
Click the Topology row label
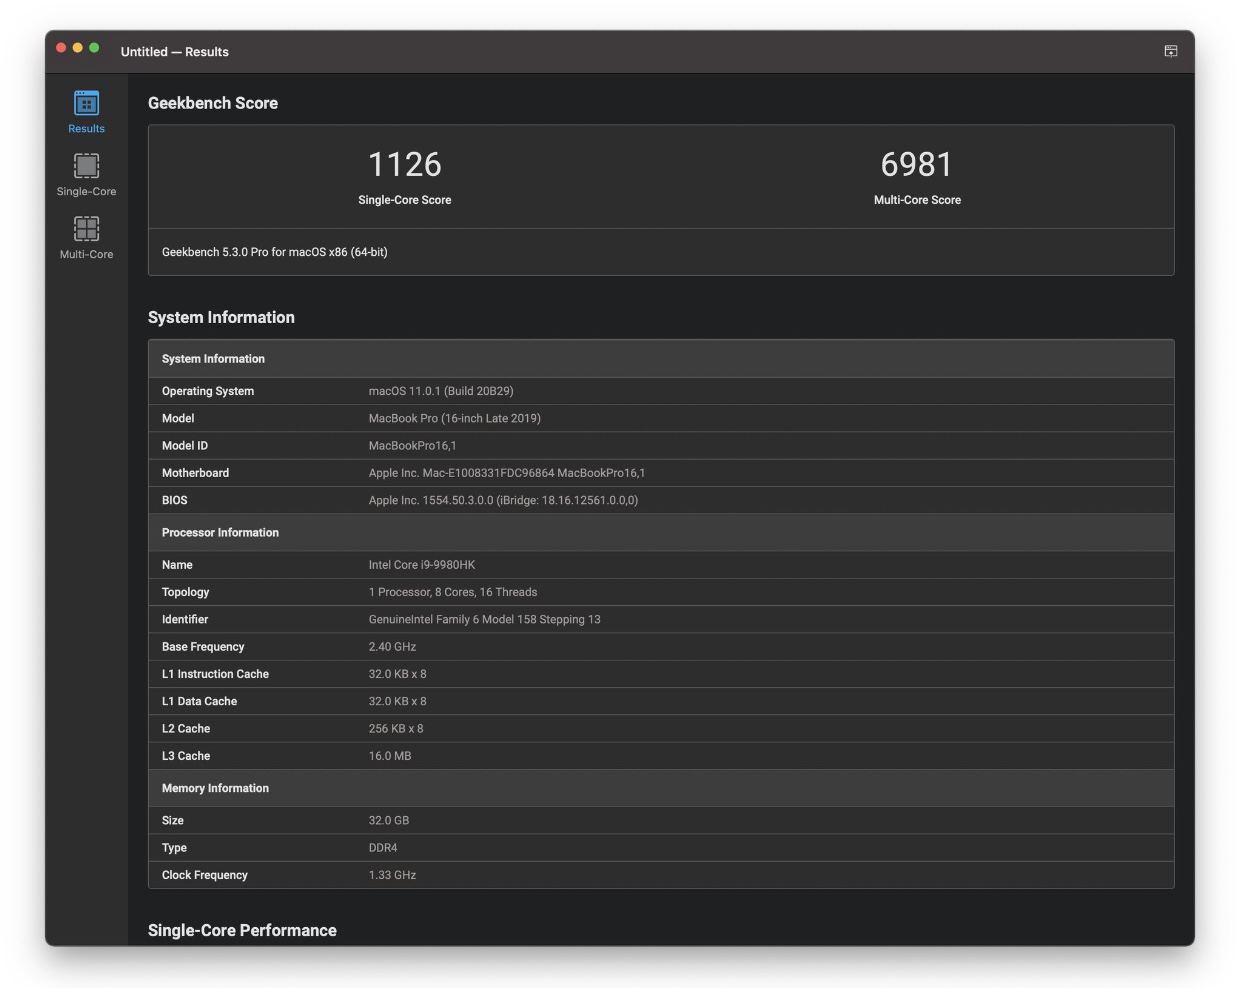click(186, 592)
